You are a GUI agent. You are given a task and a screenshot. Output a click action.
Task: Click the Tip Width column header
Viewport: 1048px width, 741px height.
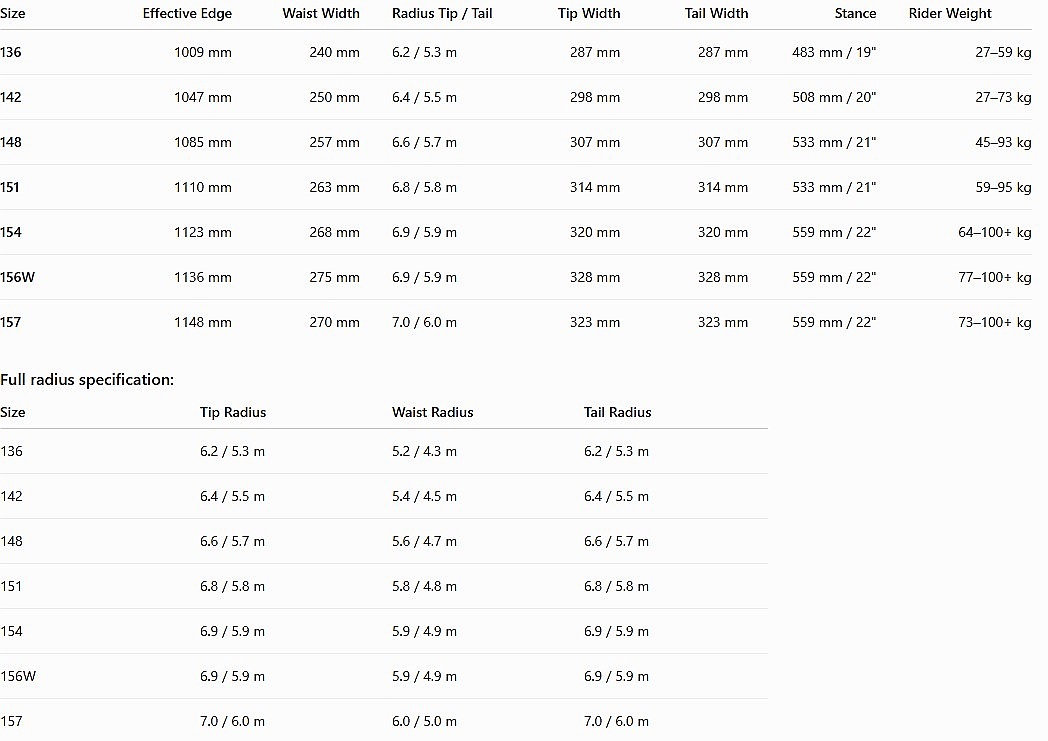pos(589,13)
